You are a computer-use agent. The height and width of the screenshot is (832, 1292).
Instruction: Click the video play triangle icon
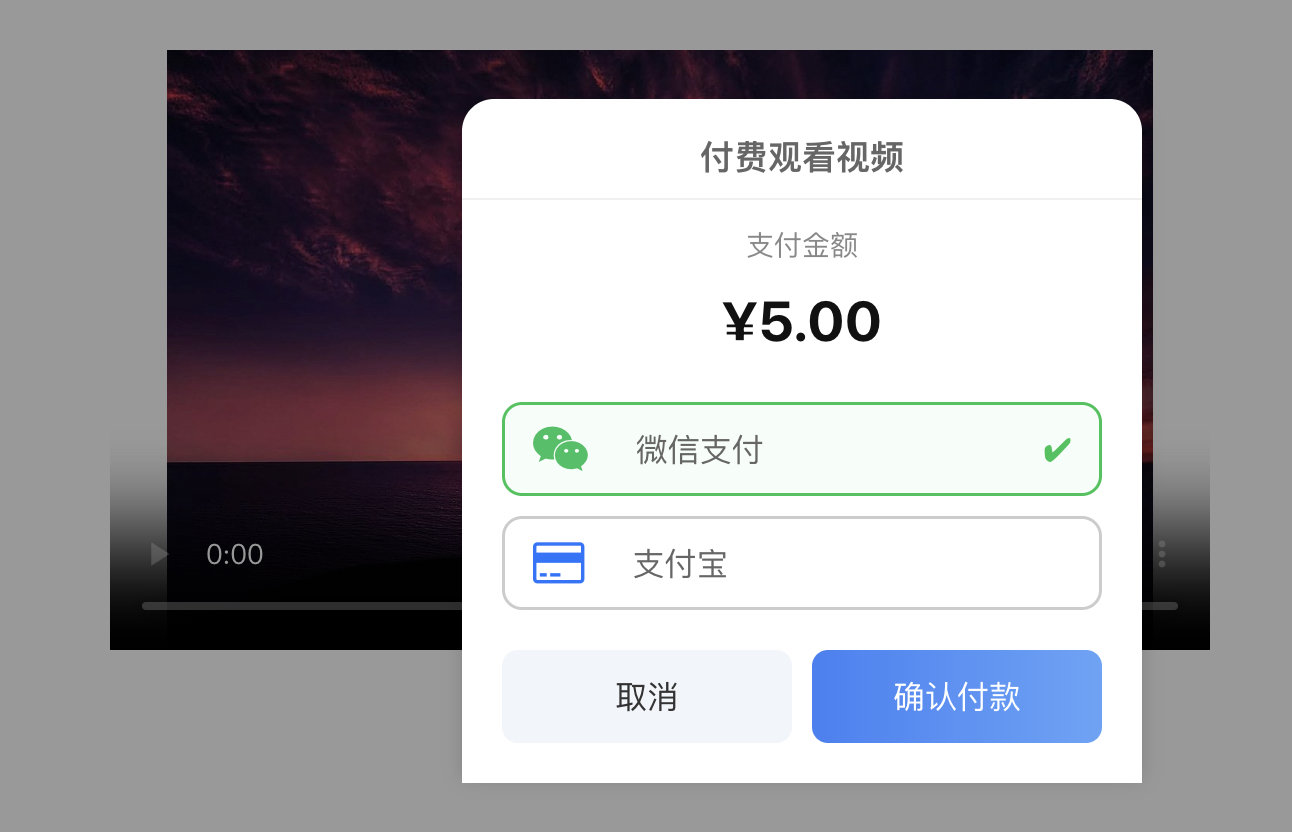tap(160, 554)
